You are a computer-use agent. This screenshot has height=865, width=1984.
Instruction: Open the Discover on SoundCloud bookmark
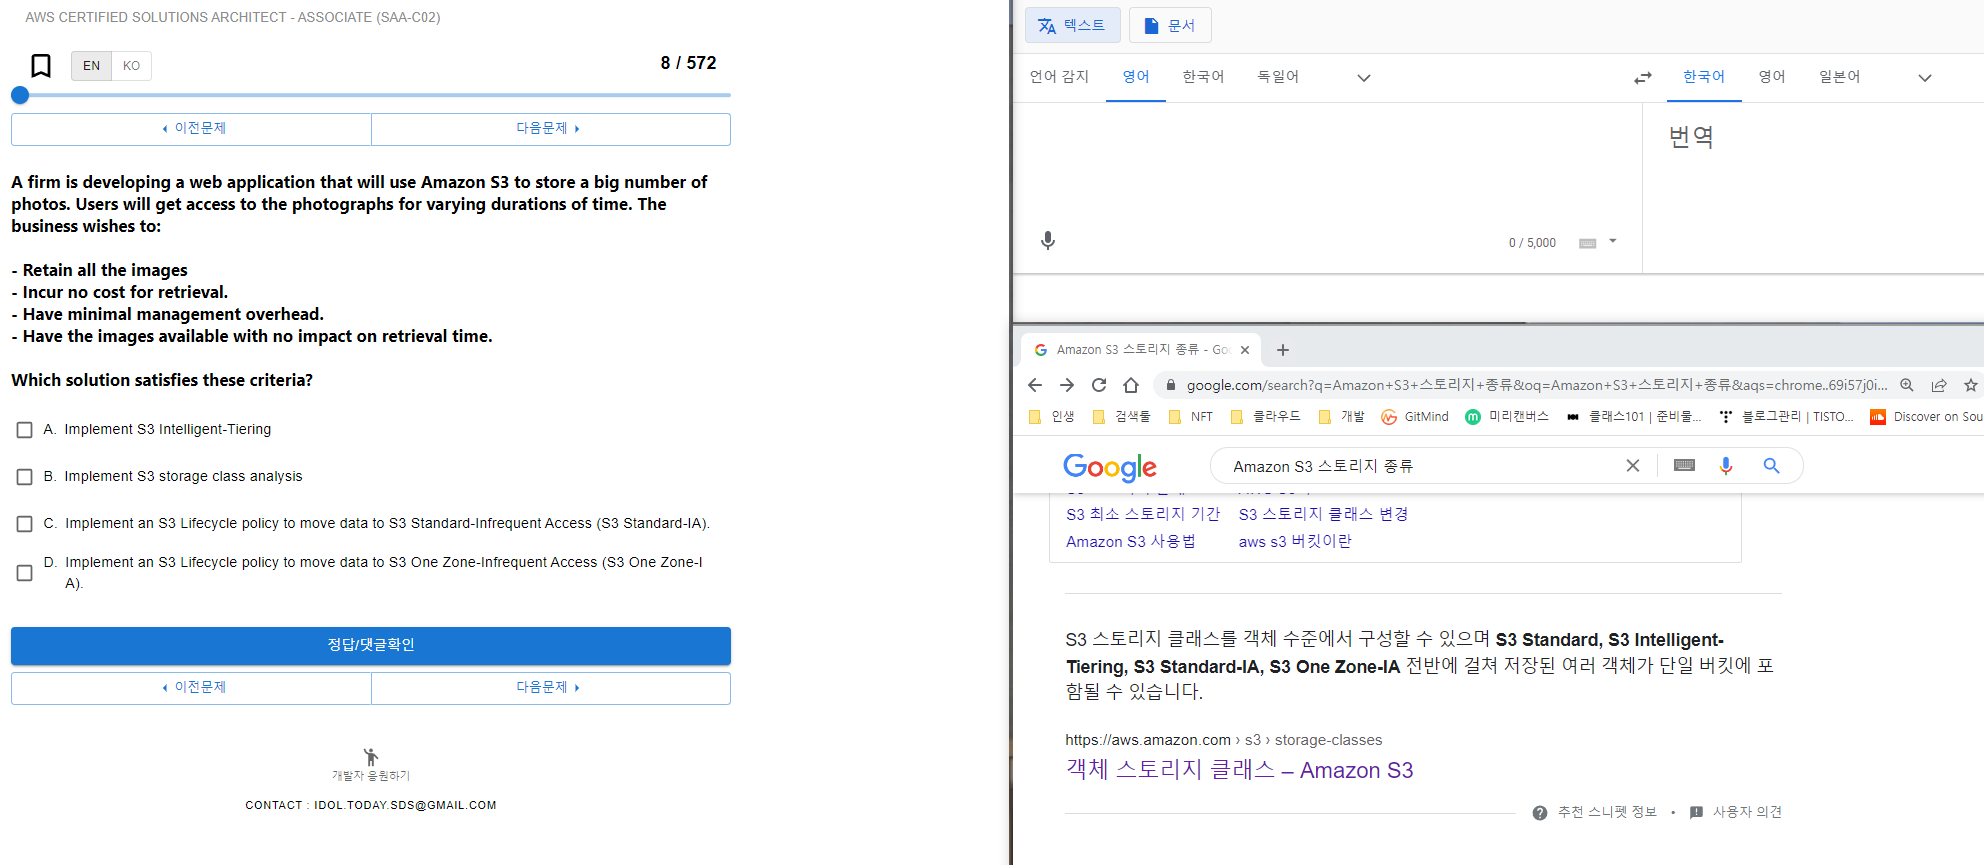(x=1926, y=417)
